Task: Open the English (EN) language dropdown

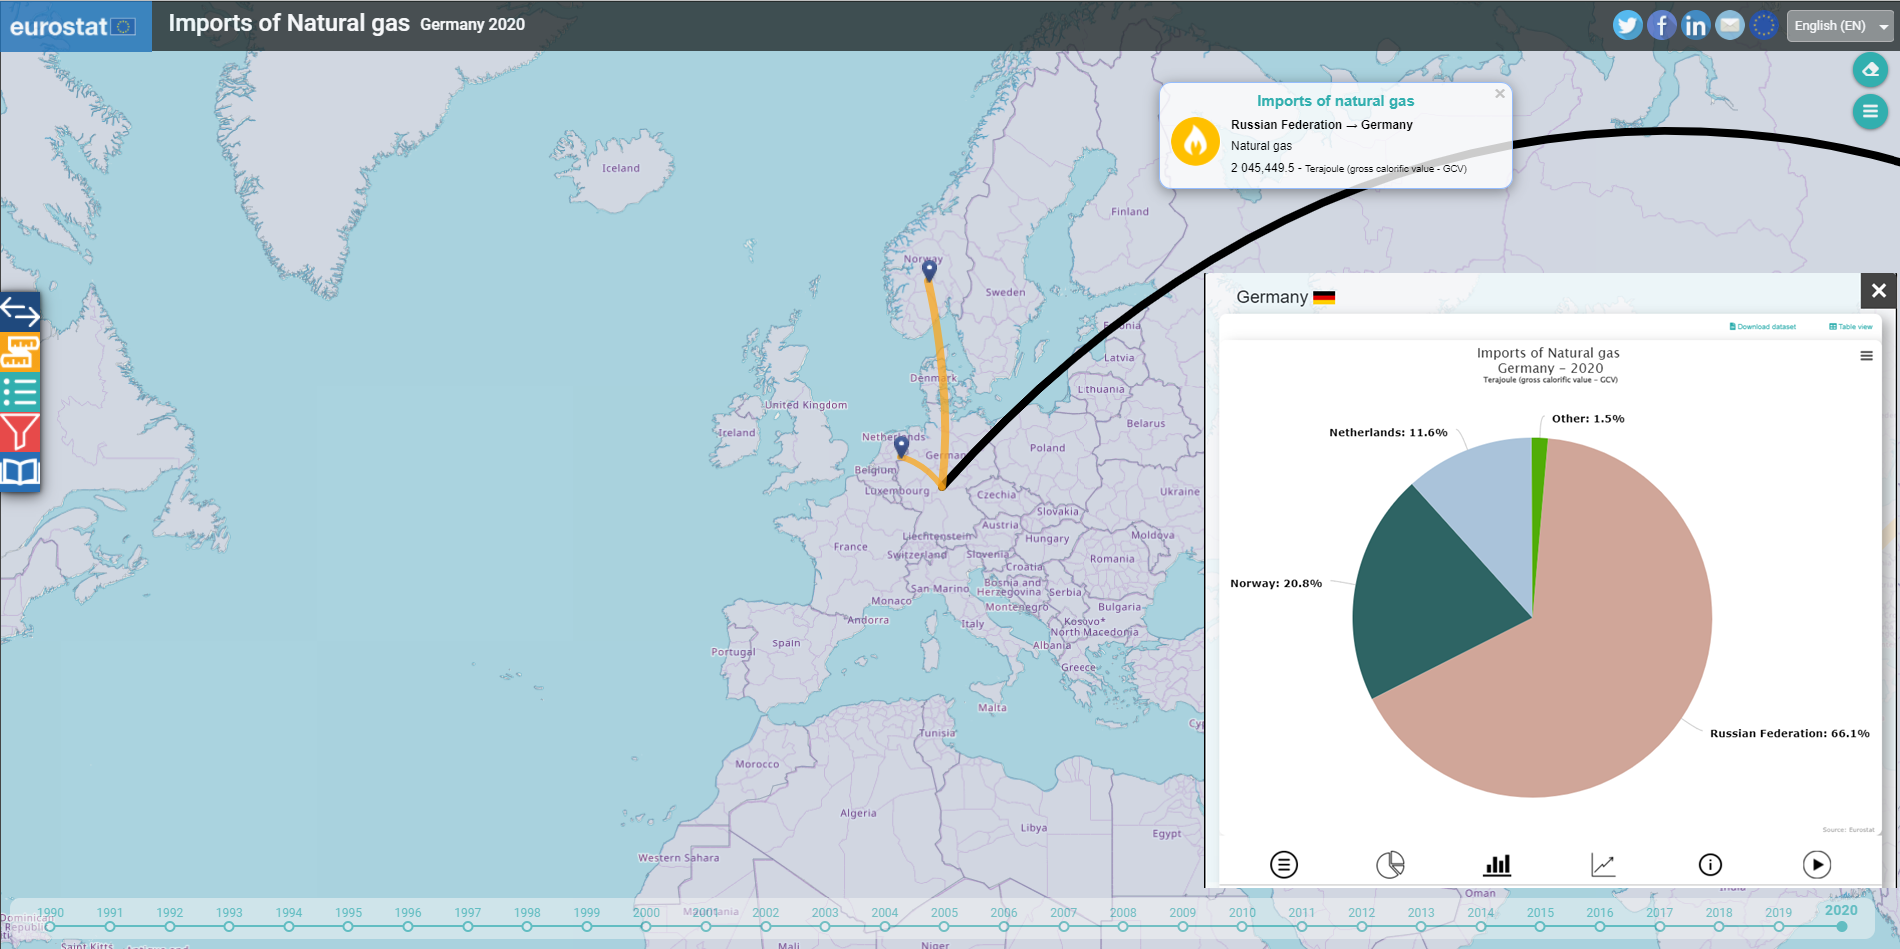Action: pyautogui.click(x=1842, y=26)
